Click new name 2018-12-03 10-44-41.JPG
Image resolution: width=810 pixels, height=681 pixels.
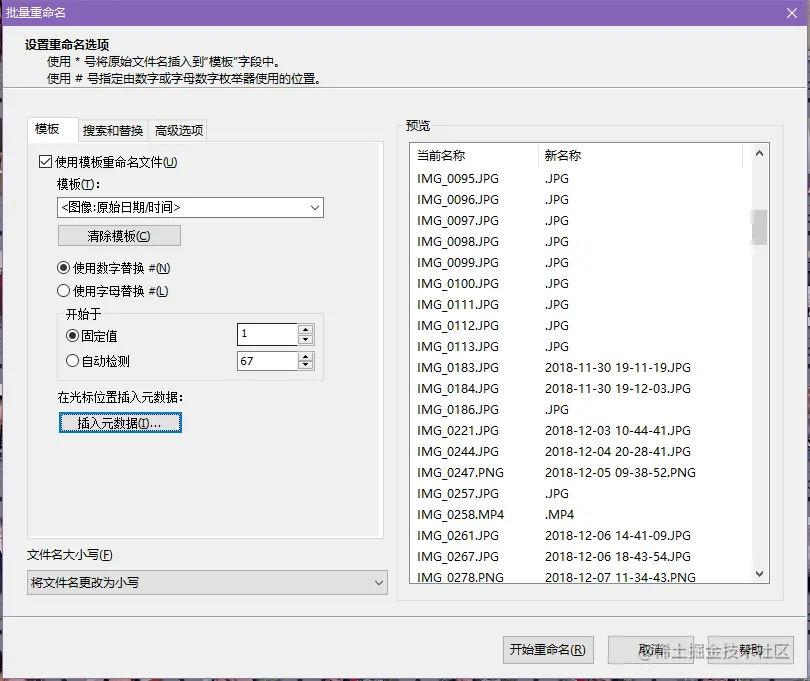point(618,430)
